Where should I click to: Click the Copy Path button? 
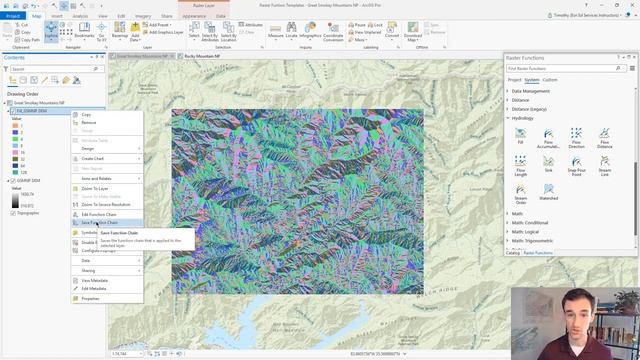click(27, 40)
